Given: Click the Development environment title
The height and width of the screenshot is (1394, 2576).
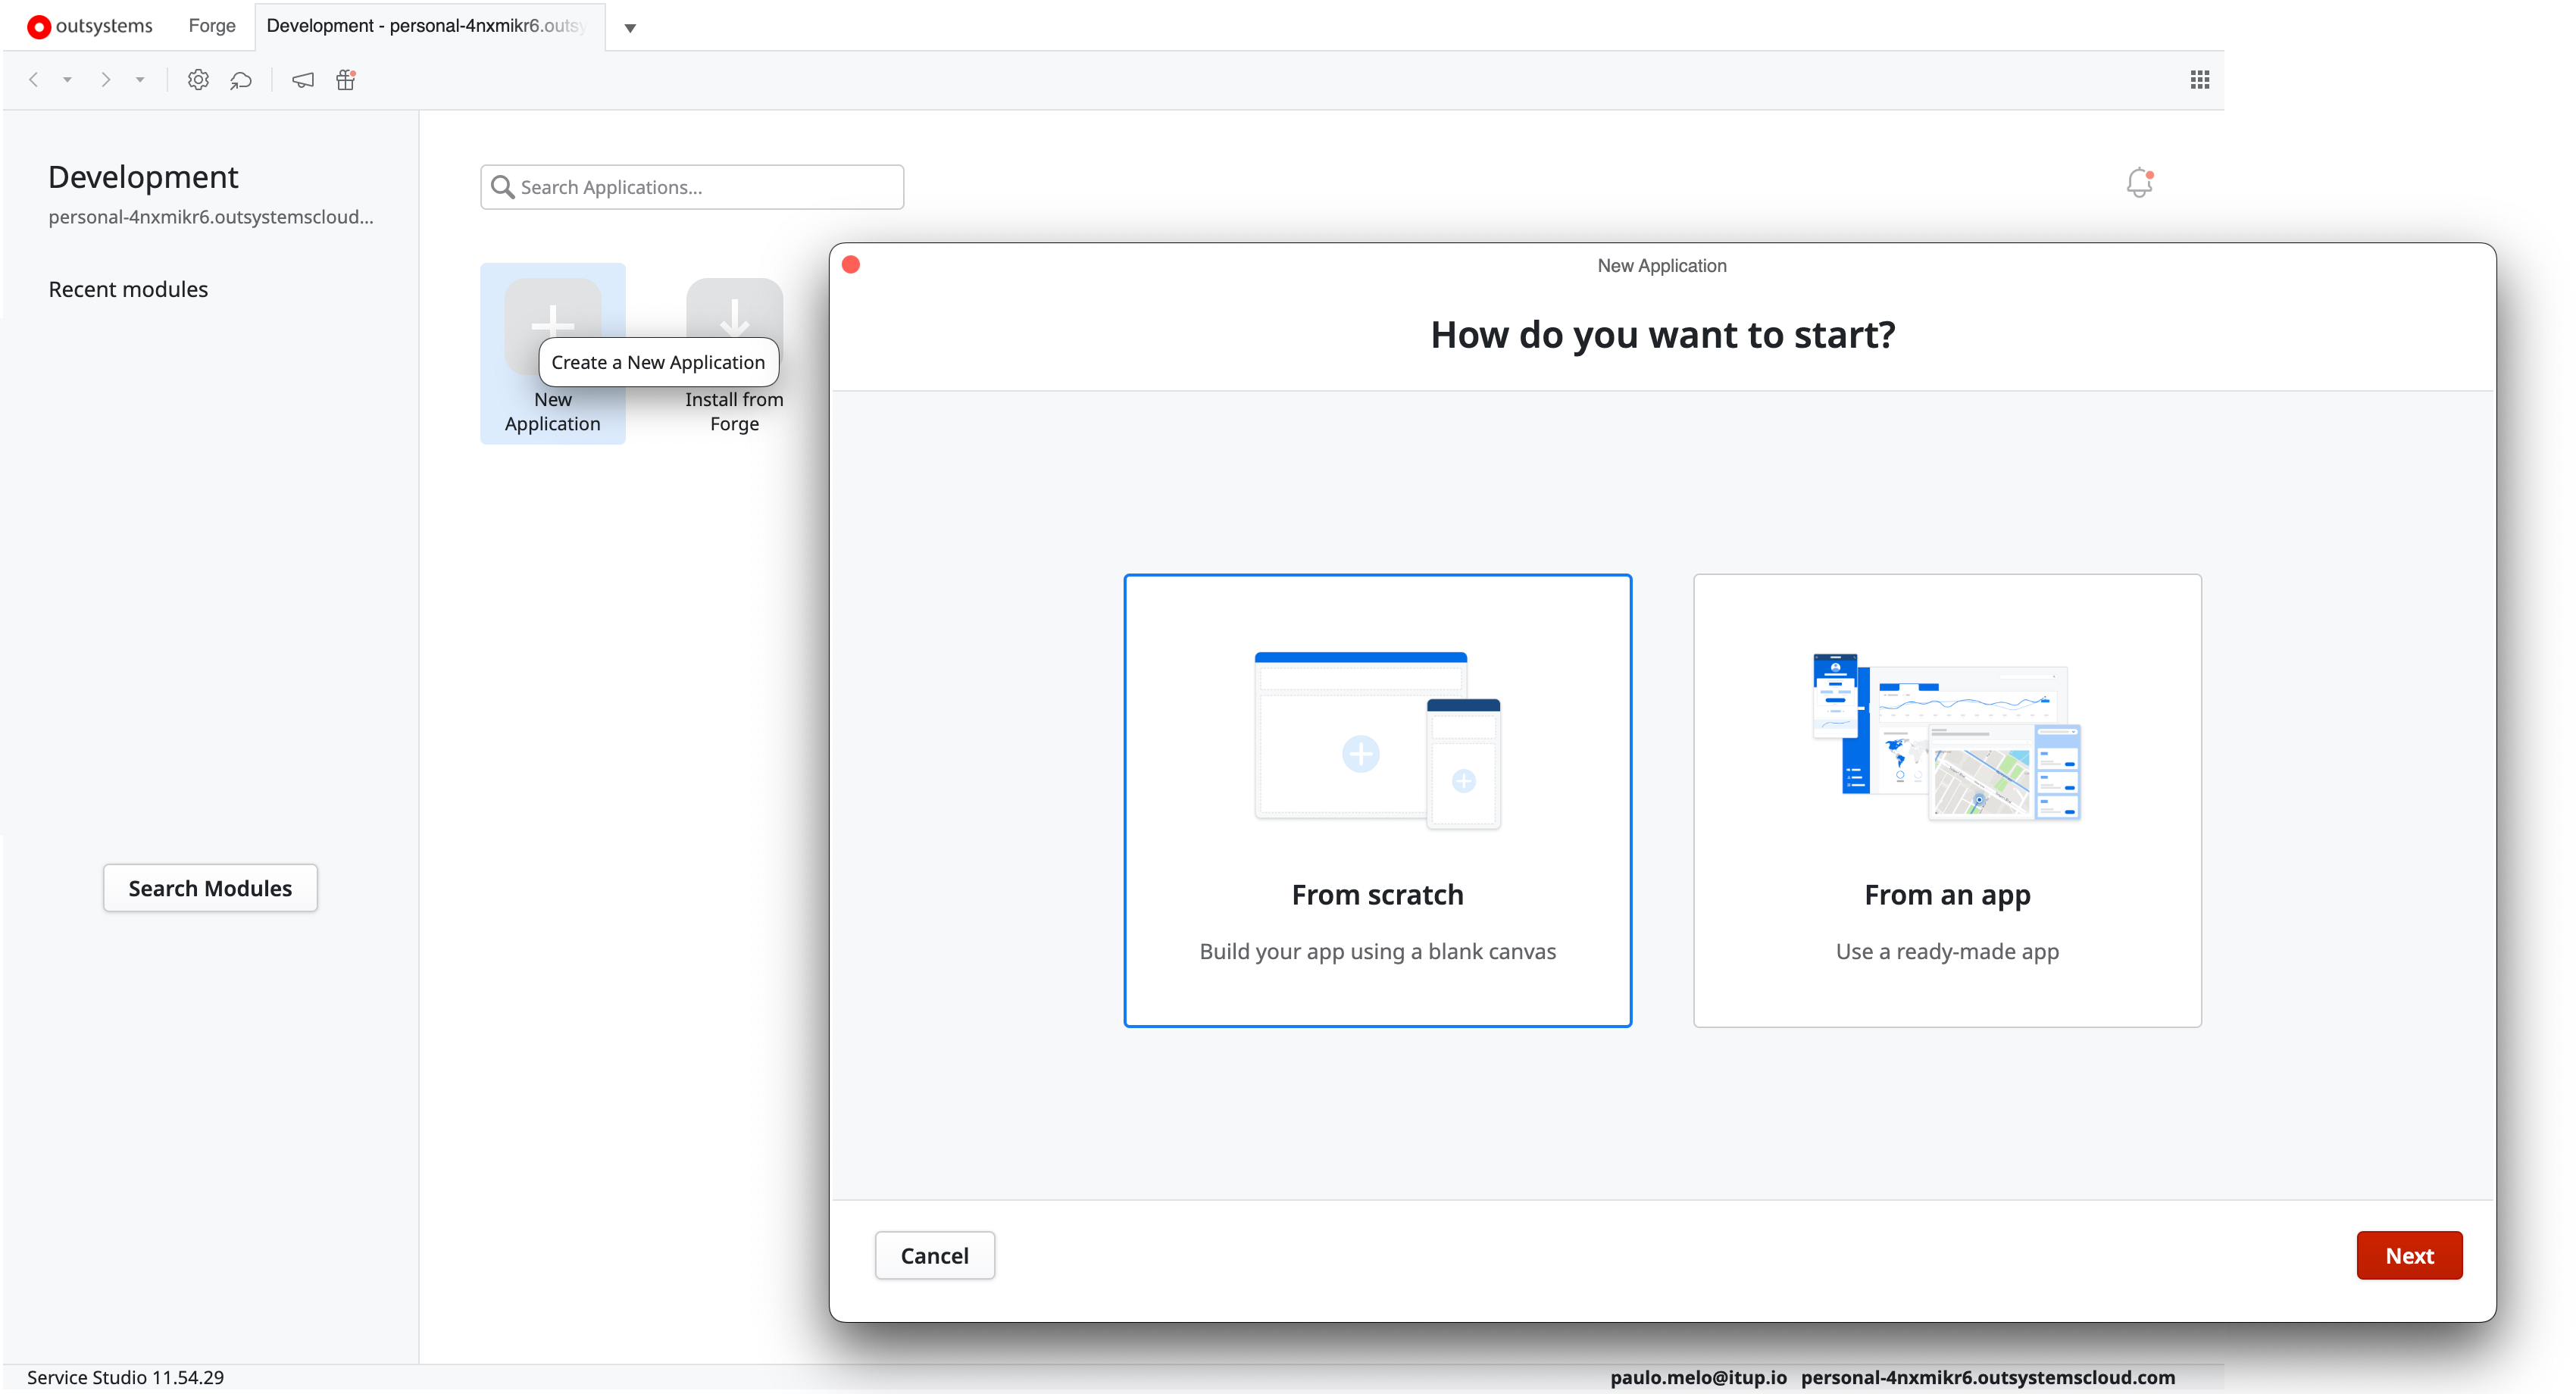Looking at the screenshot, I should [143, 177].
